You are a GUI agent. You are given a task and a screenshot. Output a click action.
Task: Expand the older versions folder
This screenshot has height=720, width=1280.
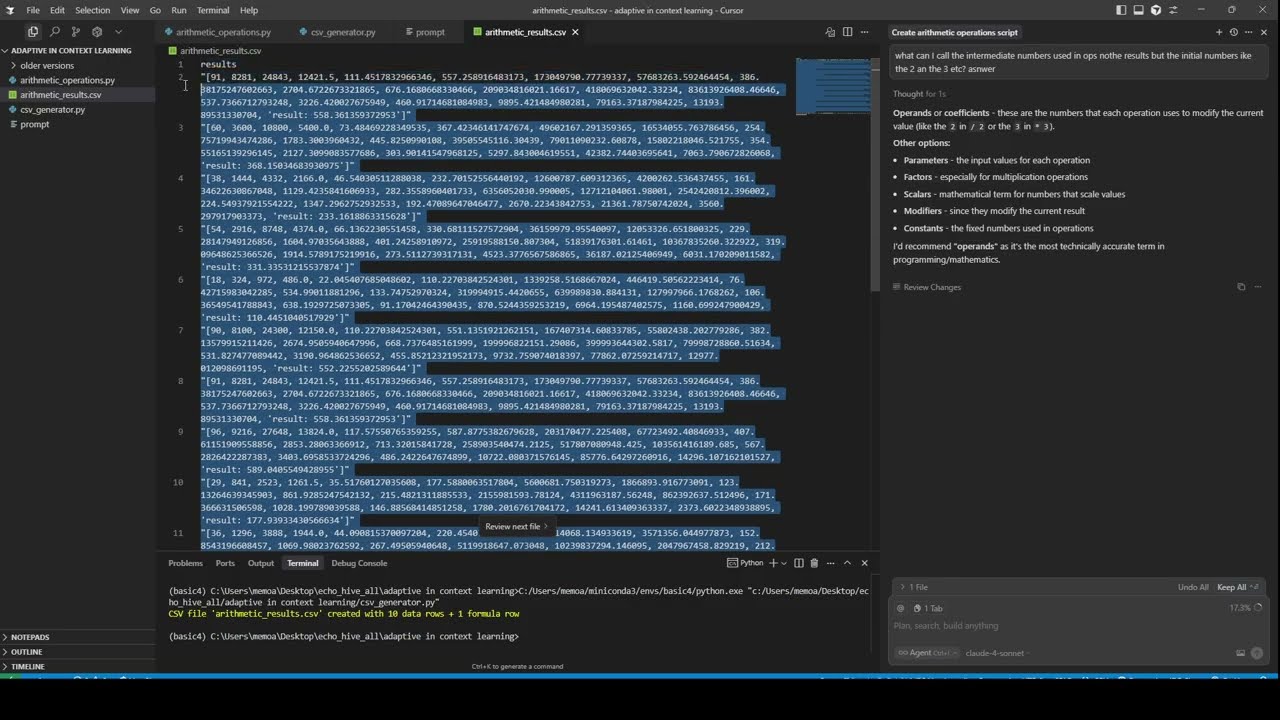coord(77,65)
